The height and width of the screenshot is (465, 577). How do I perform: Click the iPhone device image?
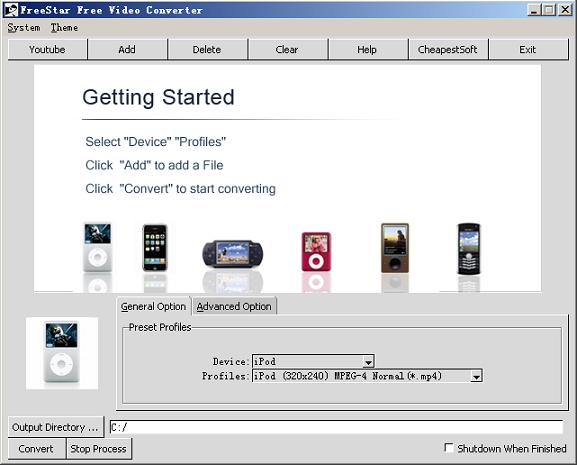point(155,247)
